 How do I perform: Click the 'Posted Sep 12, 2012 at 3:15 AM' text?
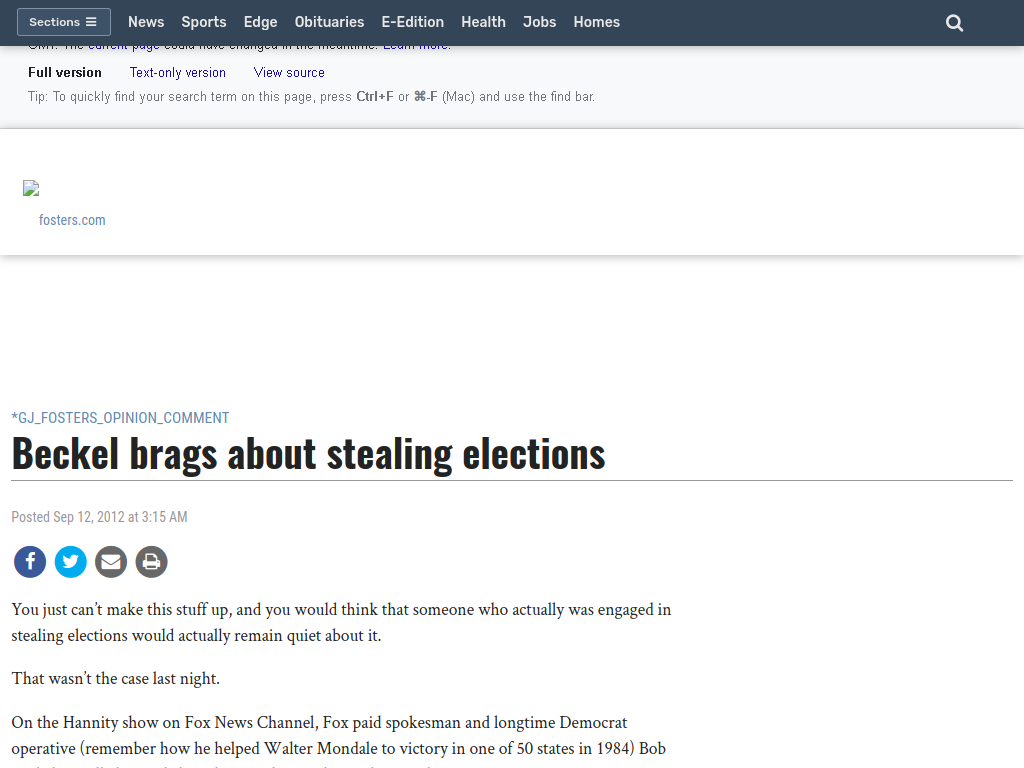(x=99, y=517)
